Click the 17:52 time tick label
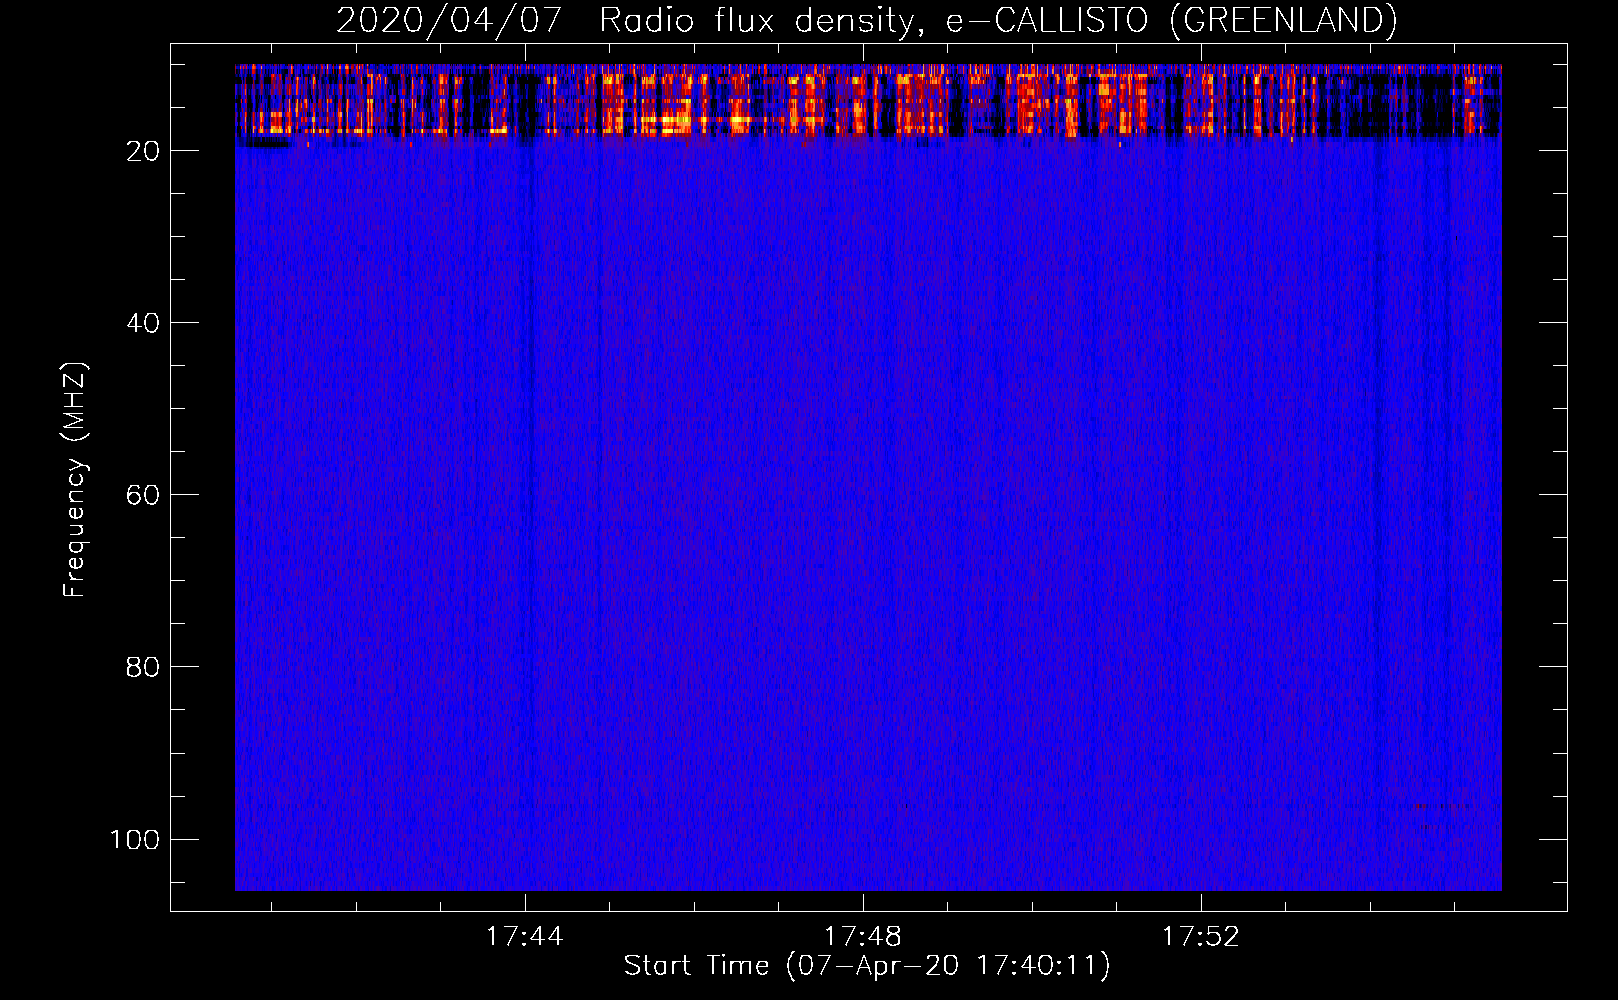The width and height of the screenshot is (1618, 1000). [1201, 937]
